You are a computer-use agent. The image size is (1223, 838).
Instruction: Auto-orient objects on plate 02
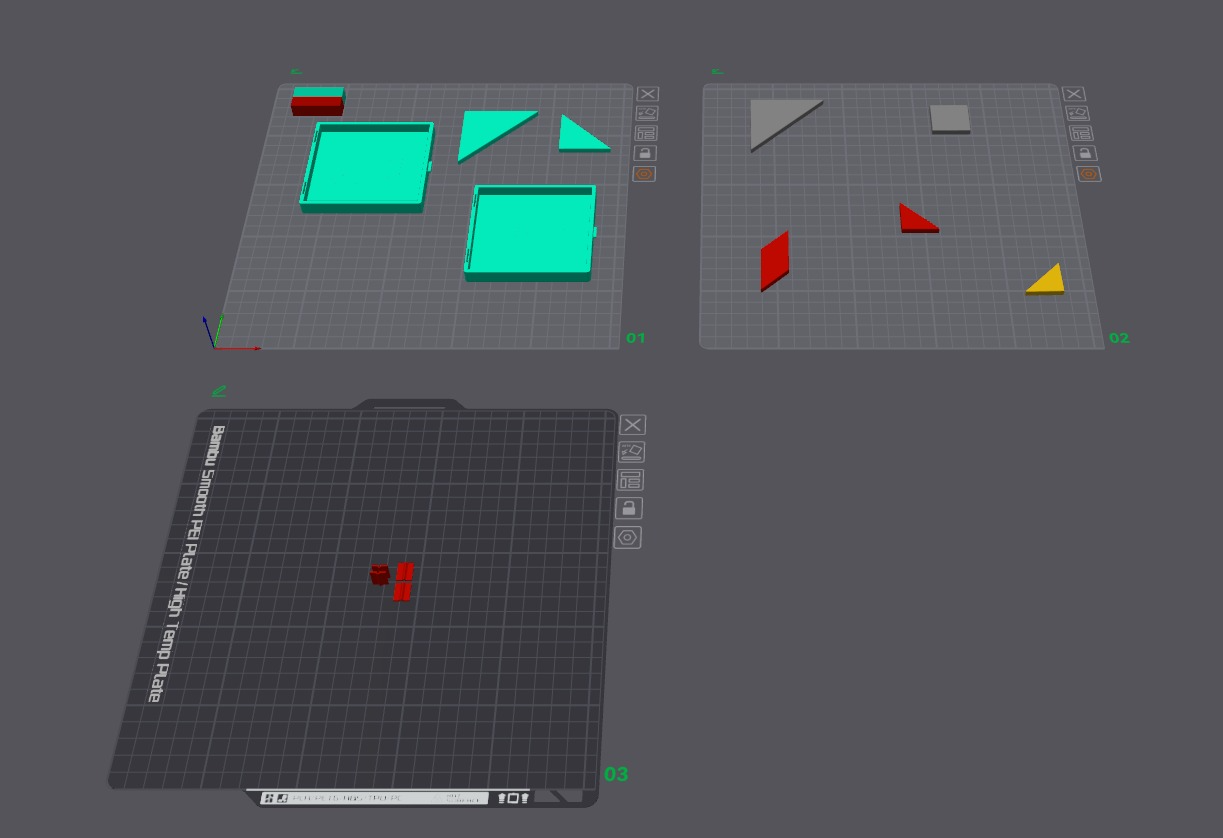click(1077, 113)
